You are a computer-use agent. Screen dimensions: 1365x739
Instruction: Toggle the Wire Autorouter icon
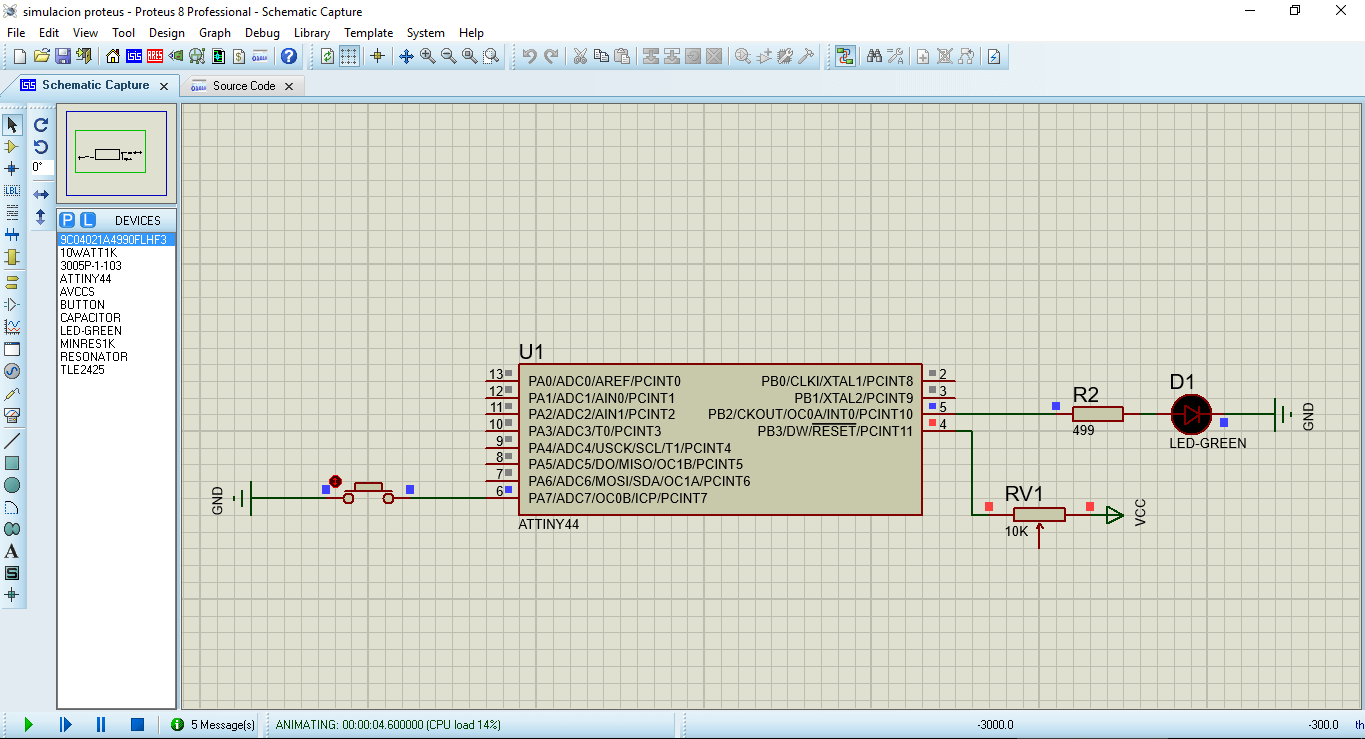point(845,56)
